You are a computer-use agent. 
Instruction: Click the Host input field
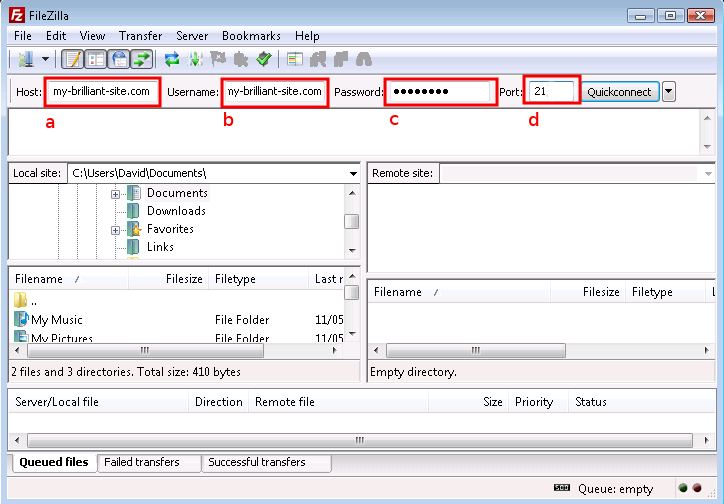tap(103, 91)
